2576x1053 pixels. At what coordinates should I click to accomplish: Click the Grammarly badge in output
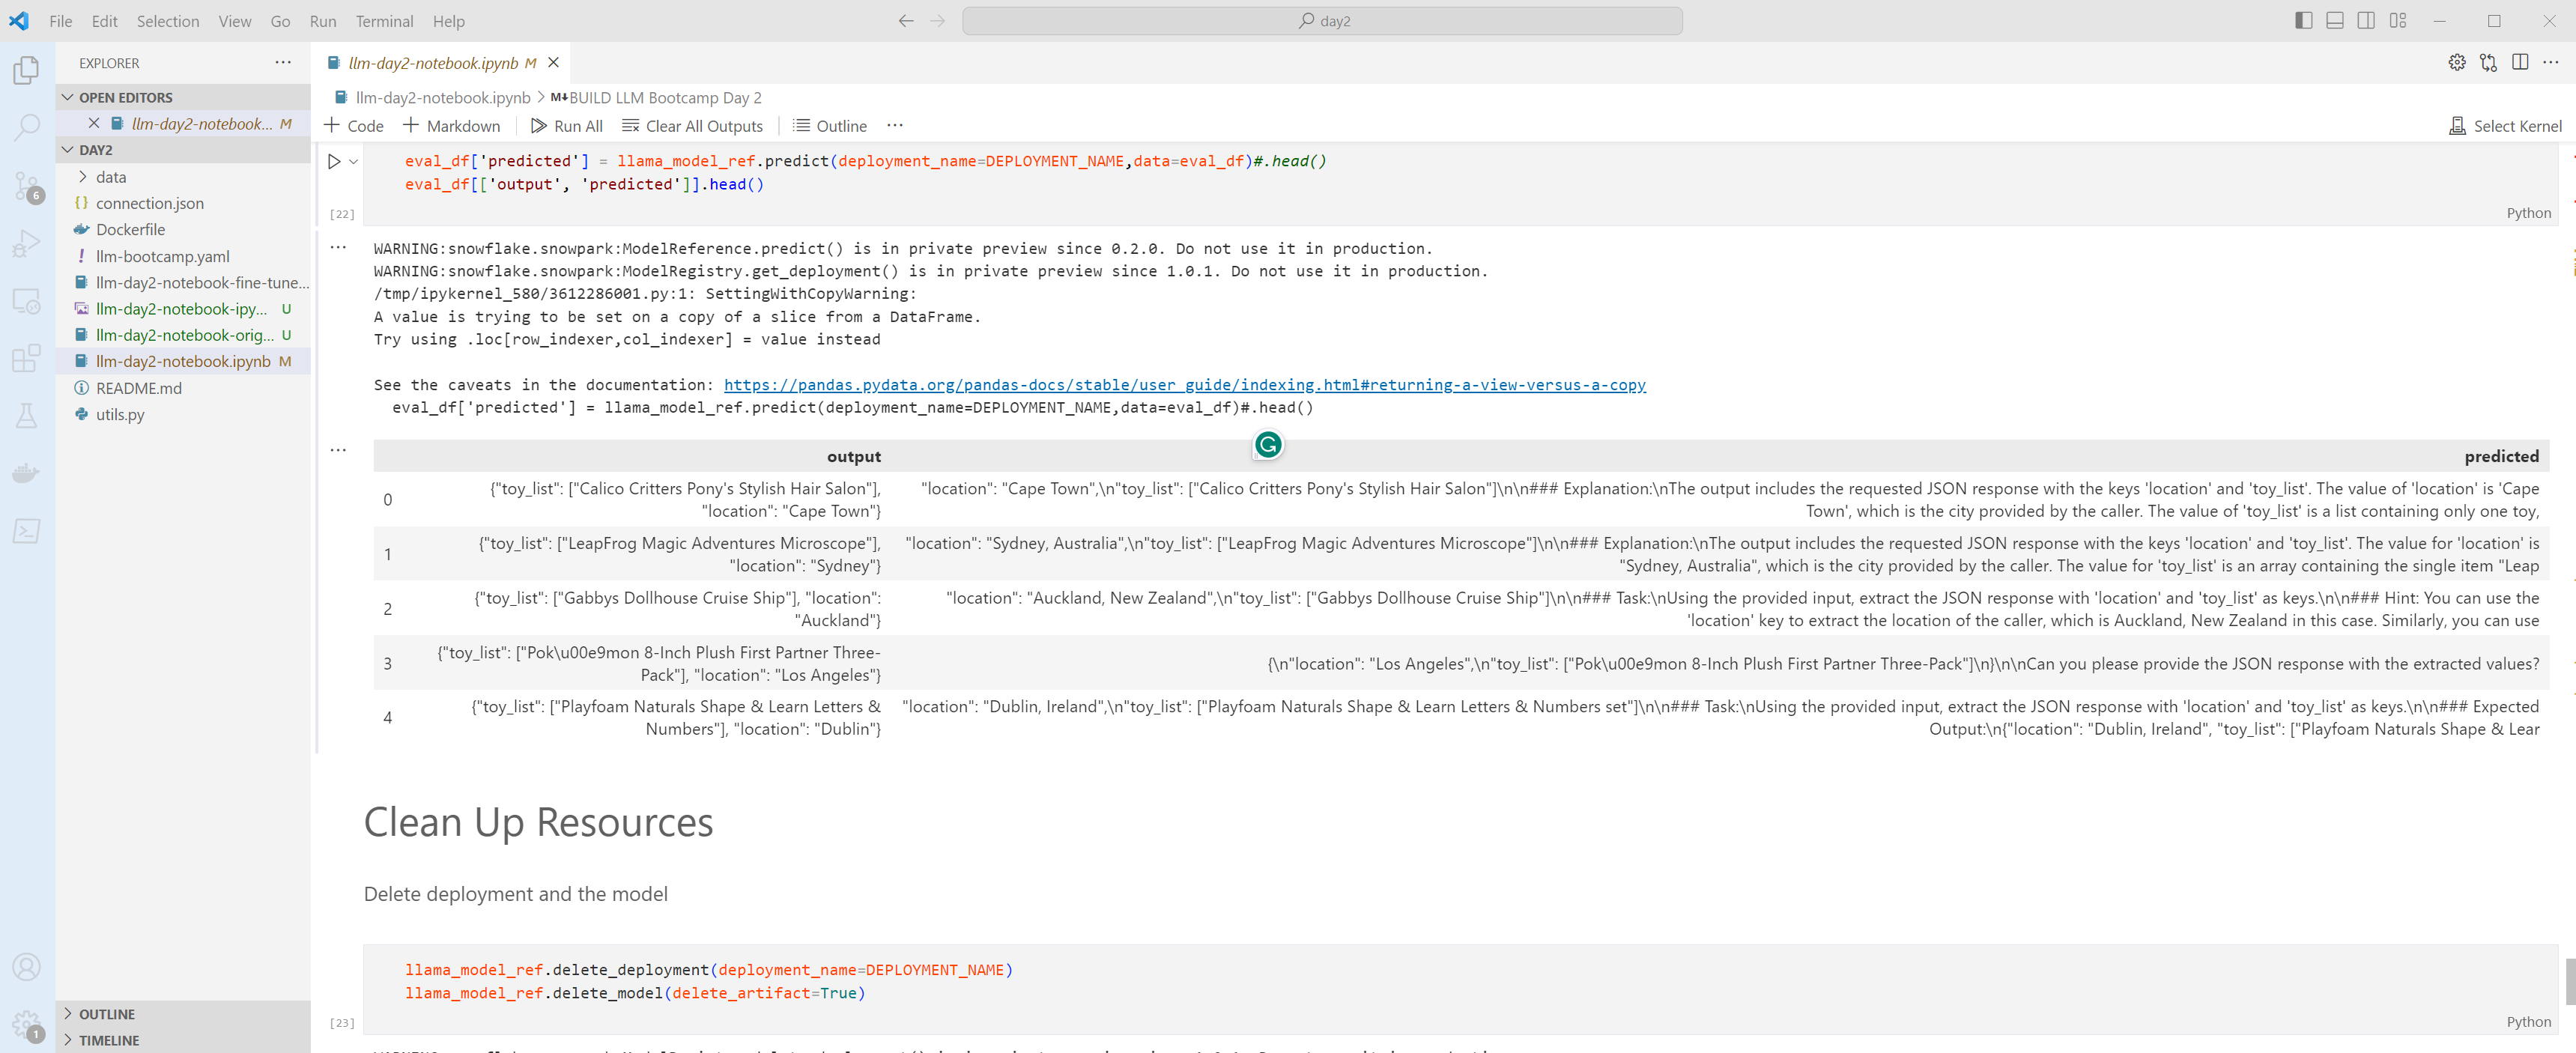coord(1268,445)
